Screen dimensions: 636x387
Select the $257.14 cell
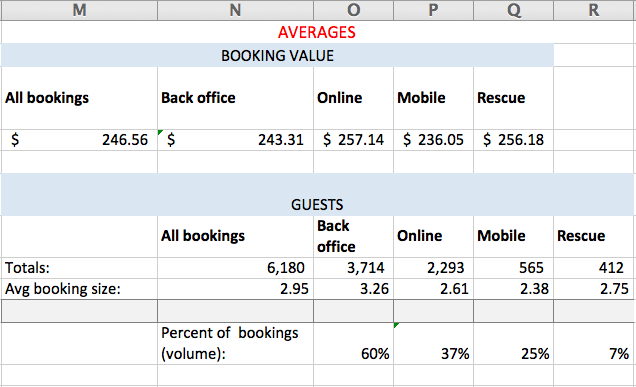click(x=353, y=140)
